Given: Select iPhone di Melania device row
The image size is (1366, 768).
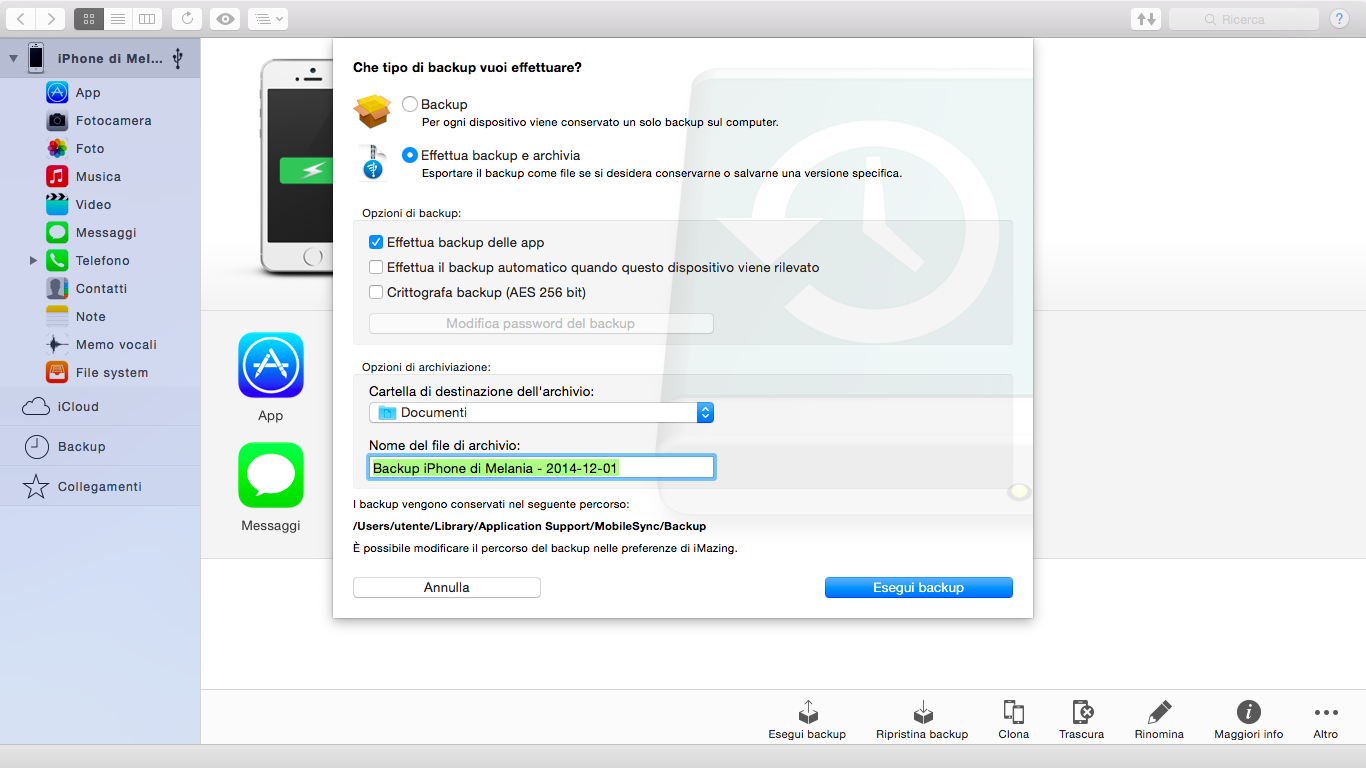Looking at the screenshot, I should click(x=100, y=58).
